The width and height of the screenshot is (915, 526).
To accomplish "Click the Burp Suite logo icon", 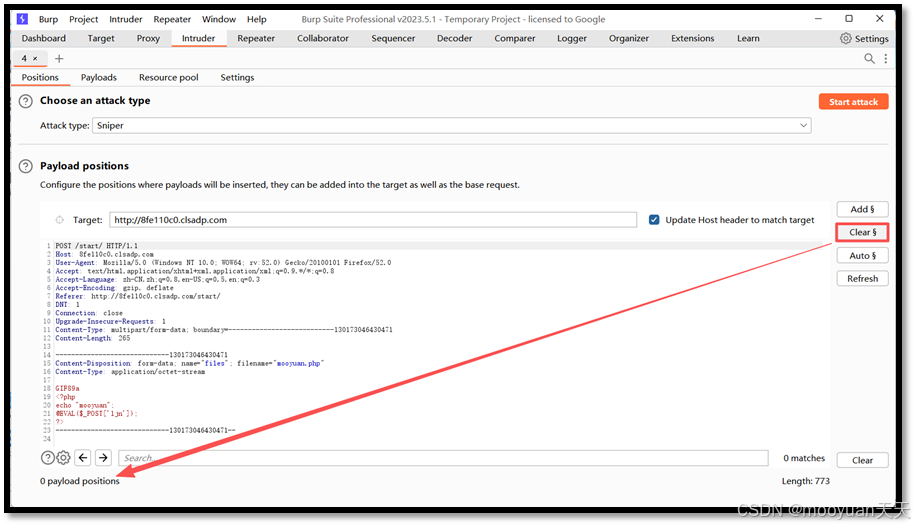I will pyautogui.click(x=22, y=19).
